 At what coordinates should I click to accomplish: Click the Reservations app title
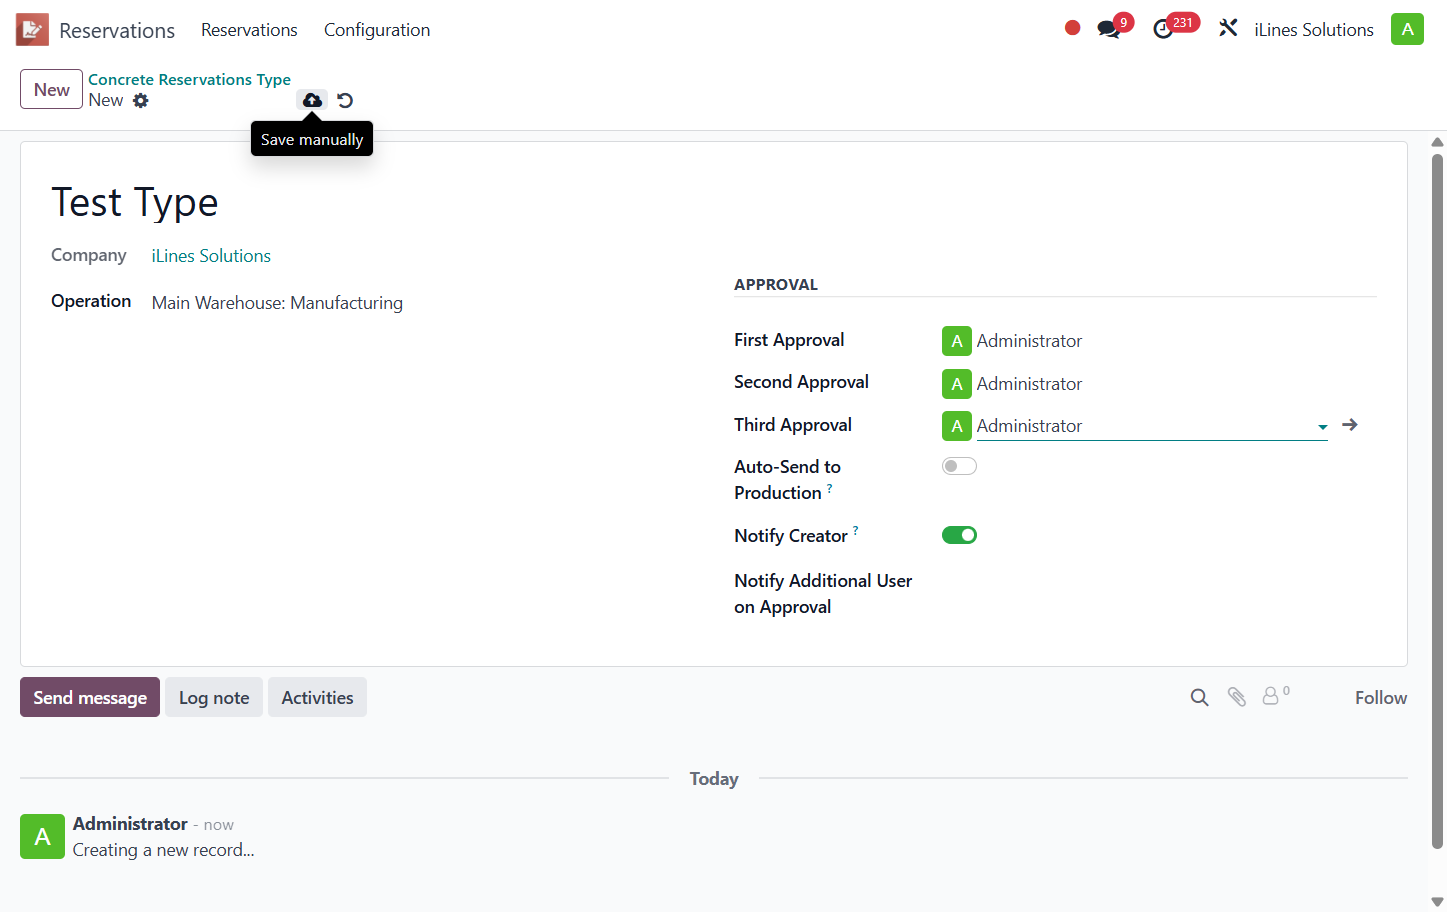coord(117,30)
